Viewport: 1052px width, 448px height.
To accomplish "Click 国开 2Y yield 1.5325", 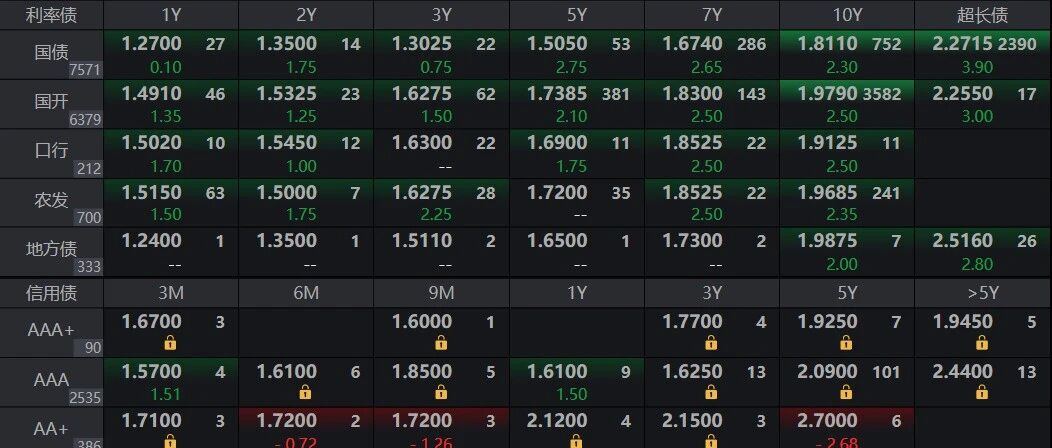I will tap(287, 93).
